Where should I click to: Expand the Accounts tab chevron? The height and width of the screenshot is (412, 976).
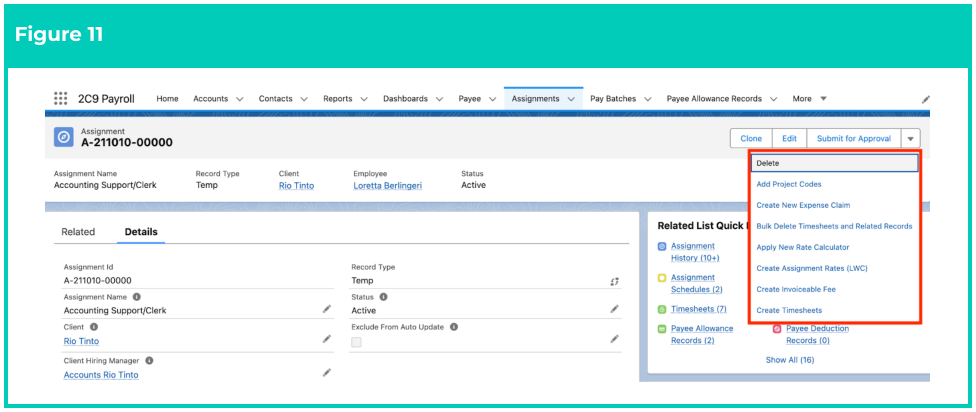[240, 99]
